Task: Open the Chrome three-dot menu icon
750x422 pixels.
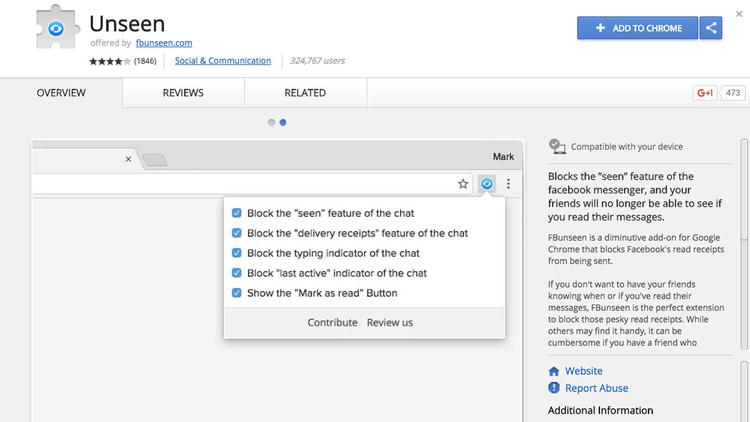Action: [508, 184]
